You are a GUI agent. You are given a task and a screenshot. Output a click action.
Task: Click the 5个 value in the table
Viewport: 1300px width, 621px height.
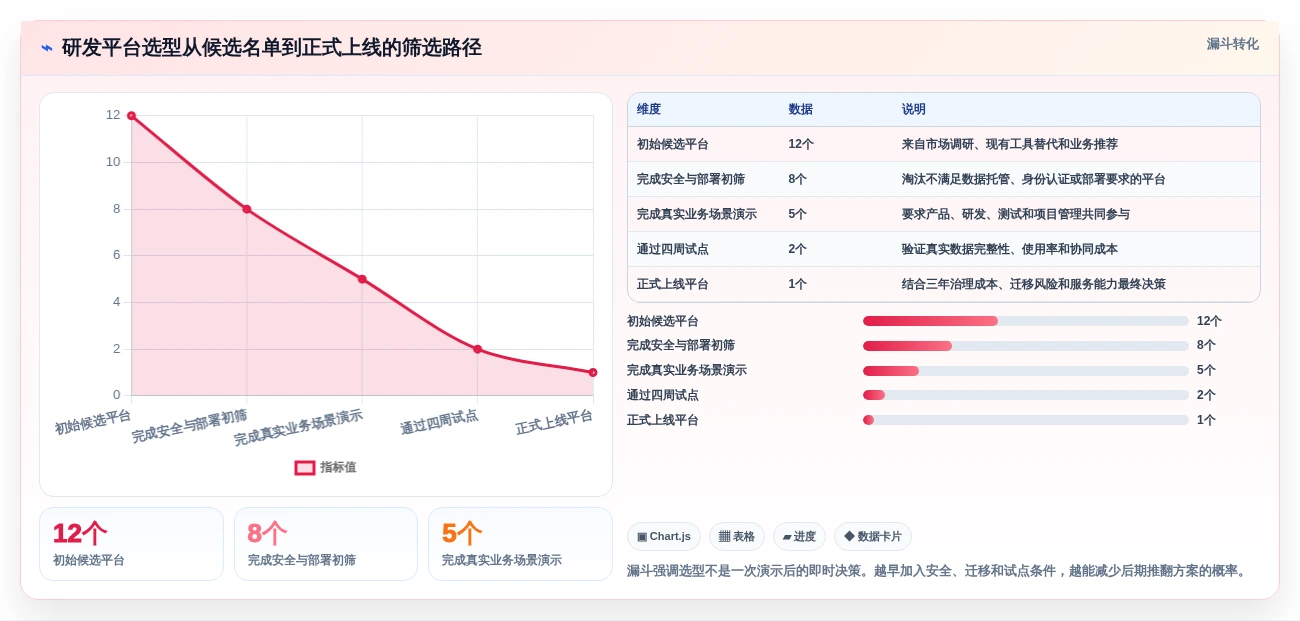coord(797,214)
